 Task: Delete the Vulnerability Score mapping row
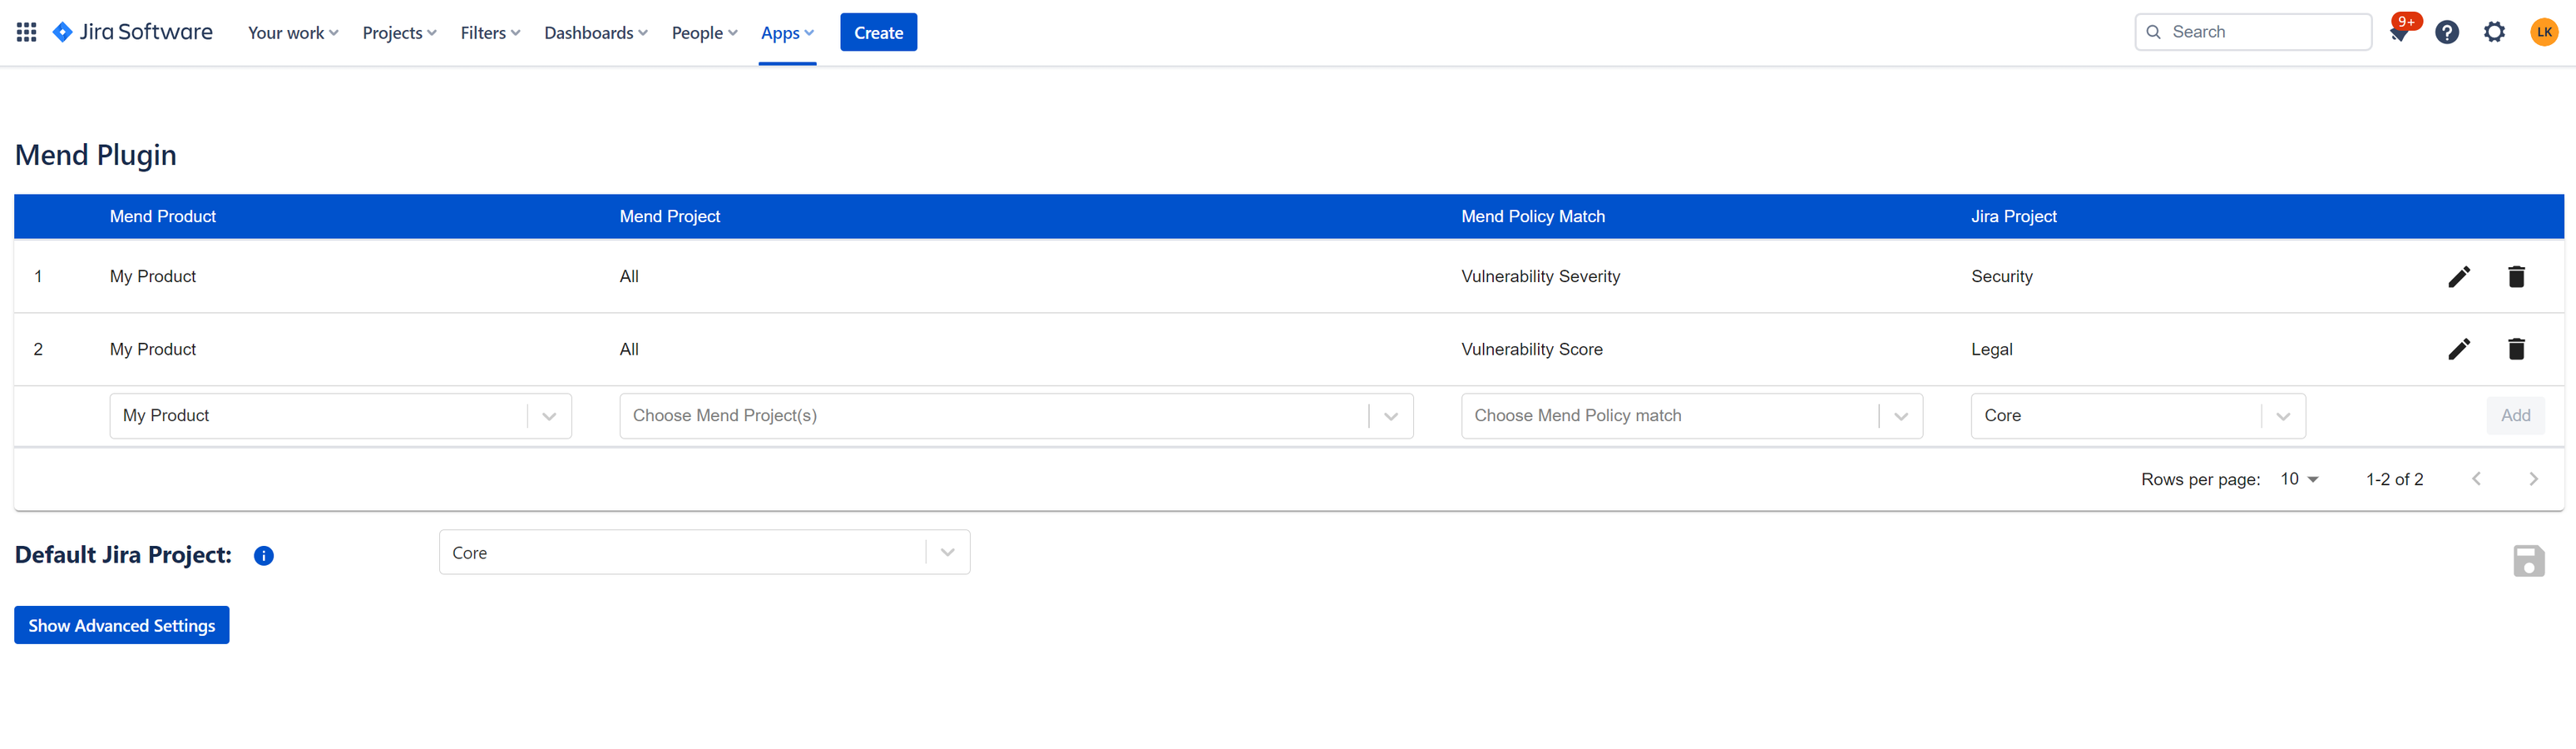tap(2516, 349)
